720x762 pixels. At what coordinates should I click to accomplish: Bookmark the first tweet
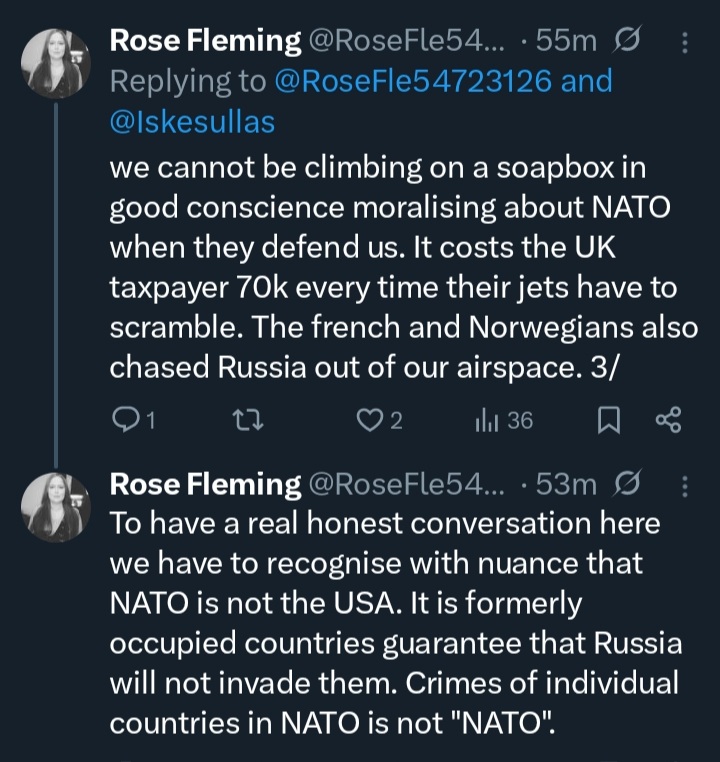click(x=608, y=421)
